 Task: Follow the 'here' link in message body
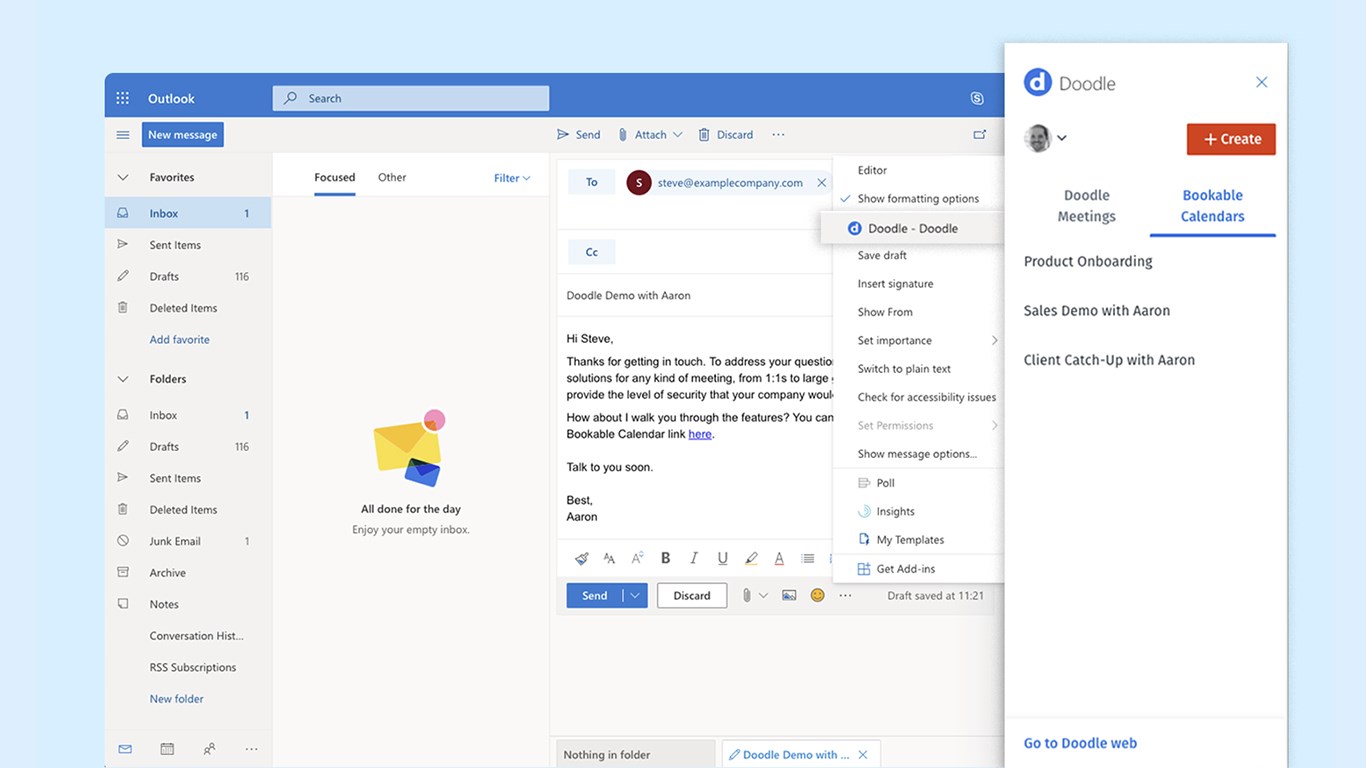[x=700, y=434]
